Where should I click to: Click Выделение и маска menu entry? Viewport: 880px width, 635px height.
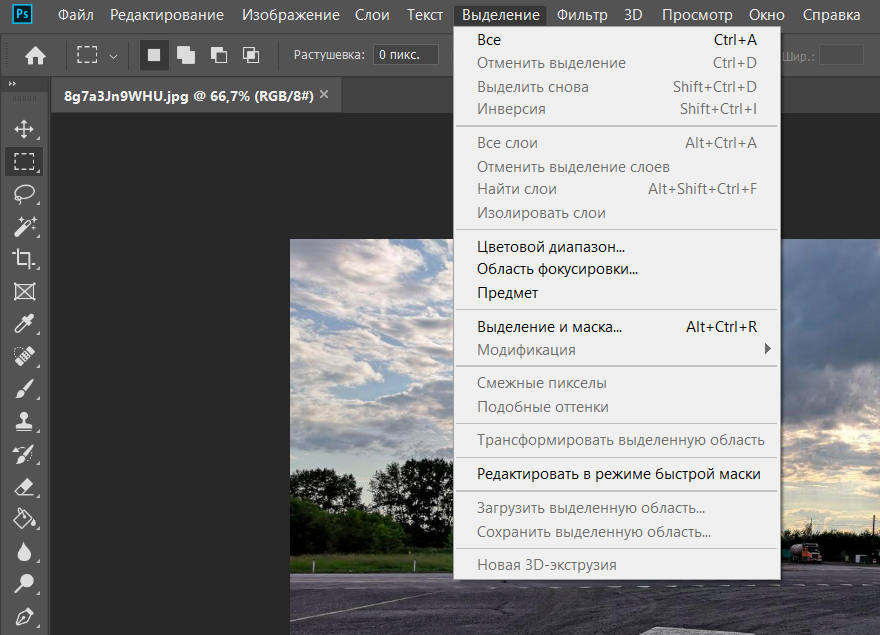tap(549, 327)
